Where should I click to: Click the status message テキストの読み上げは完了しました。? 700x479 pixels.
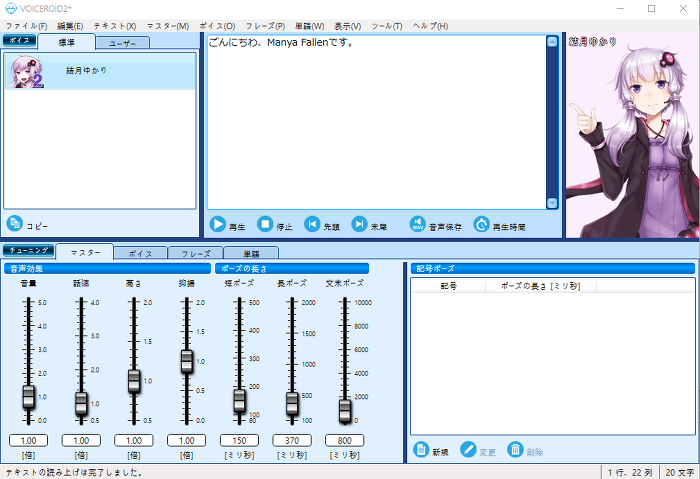pyautogui.click(x=75, y=472)
